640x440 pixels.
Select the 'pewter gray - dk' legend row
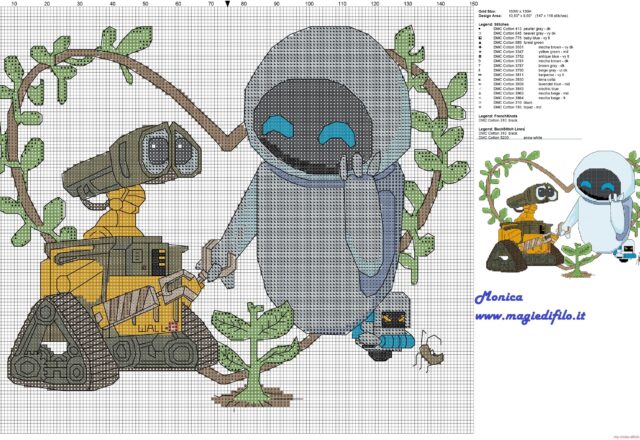pyautogui.click(x=514, y=29)
